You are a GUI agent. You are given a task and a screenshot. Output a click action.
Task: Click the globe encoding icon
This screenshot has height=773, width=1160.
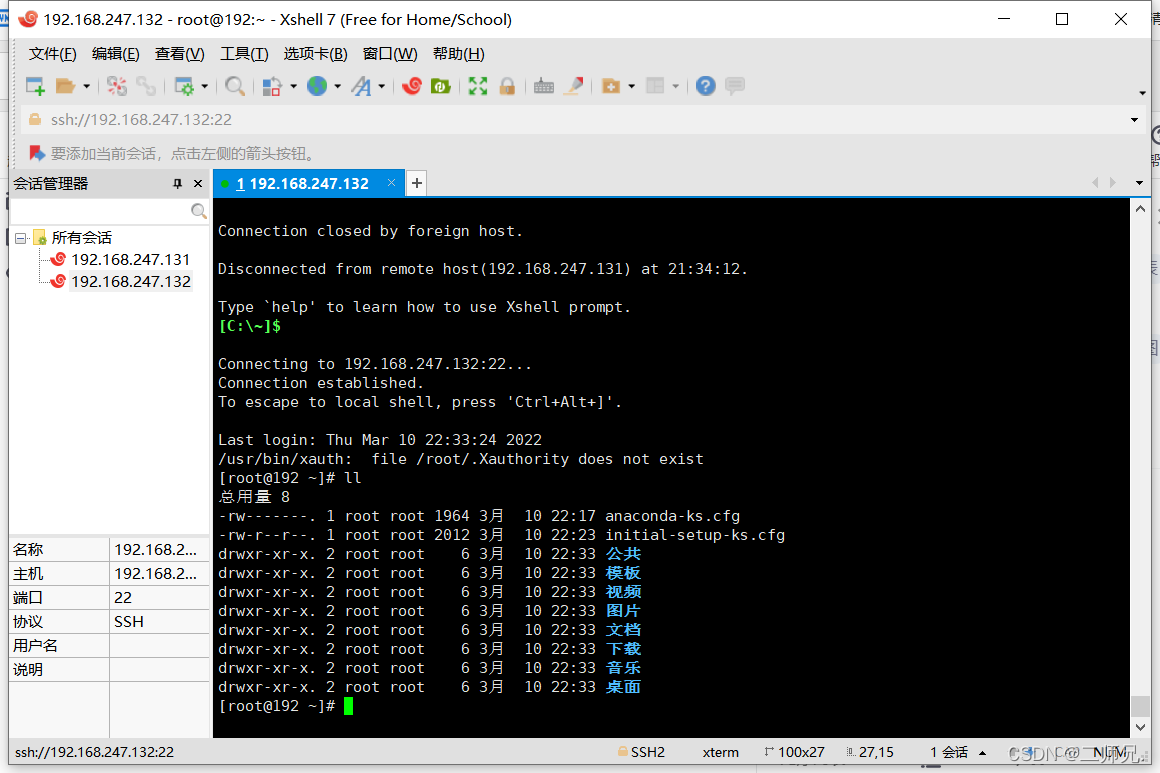(317, 86)
